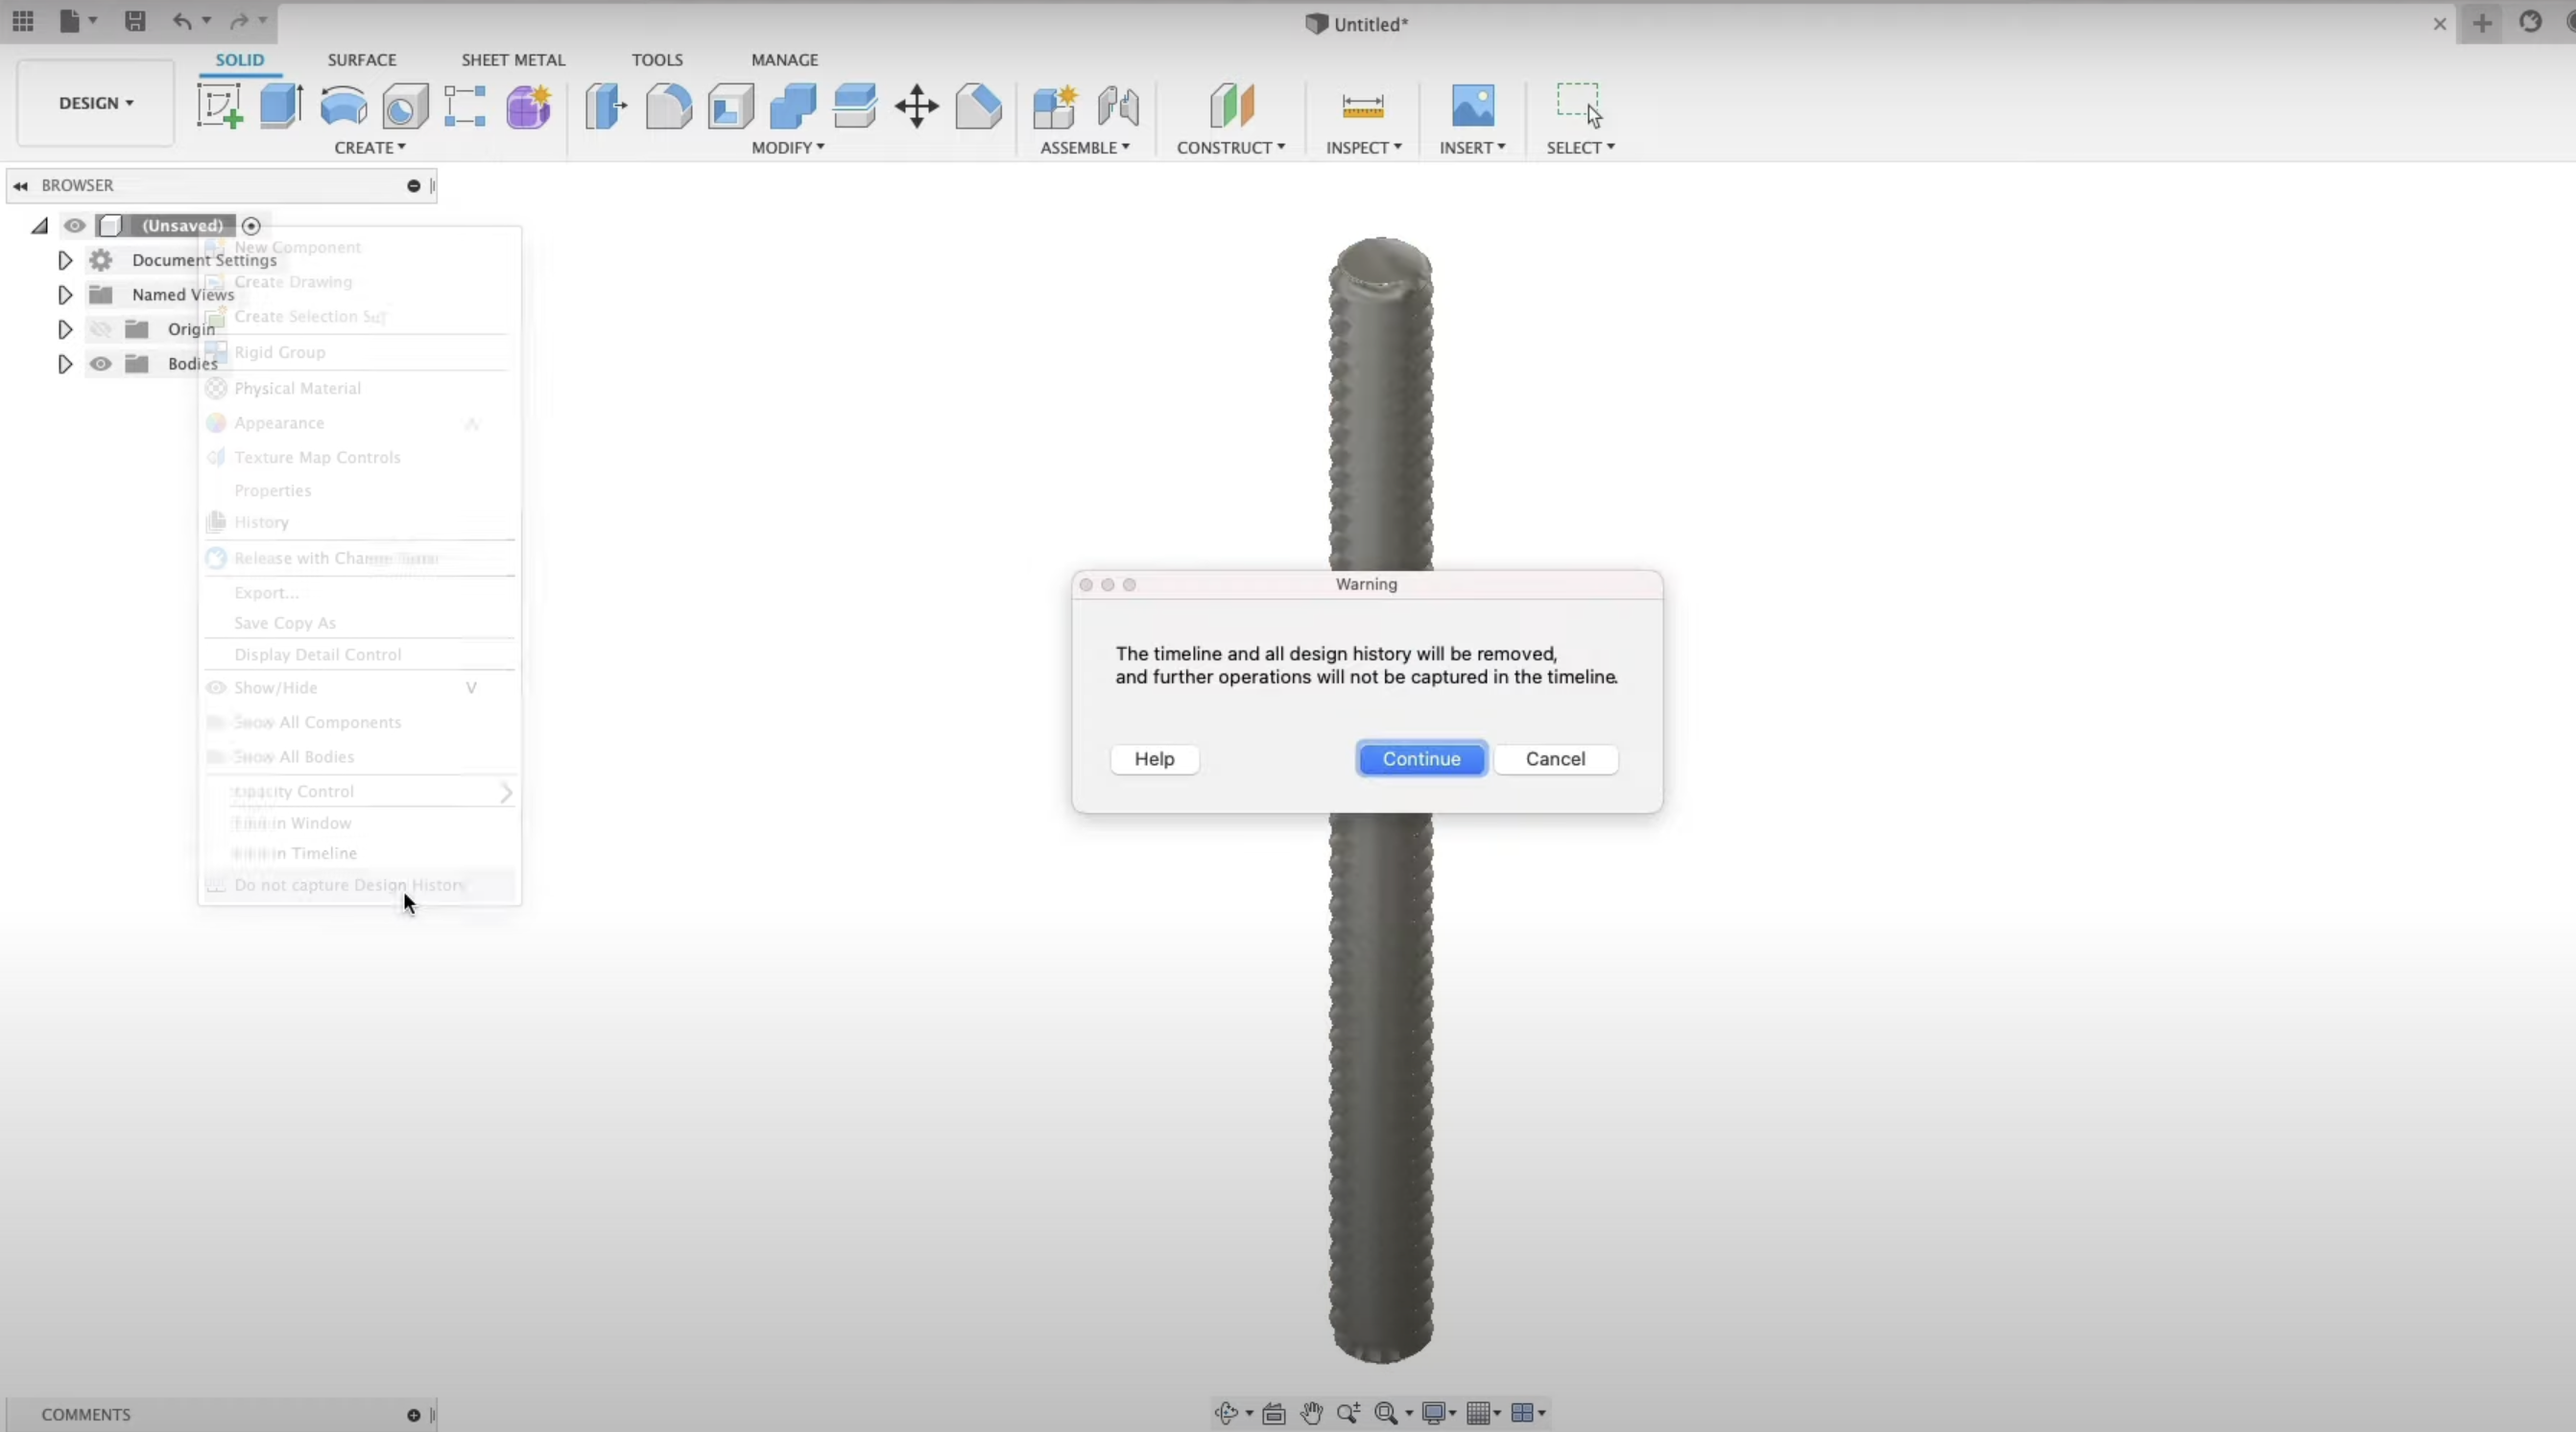Select the Move/Copy tool
This screenshot has width=2576, height=1432.
(x=917, y=106)
